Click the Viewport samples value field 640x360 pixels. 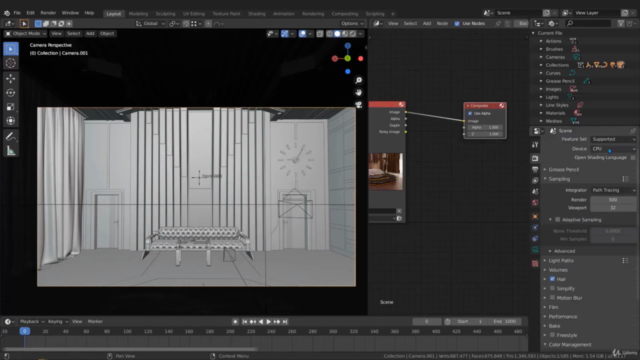(x=613, y=208)
